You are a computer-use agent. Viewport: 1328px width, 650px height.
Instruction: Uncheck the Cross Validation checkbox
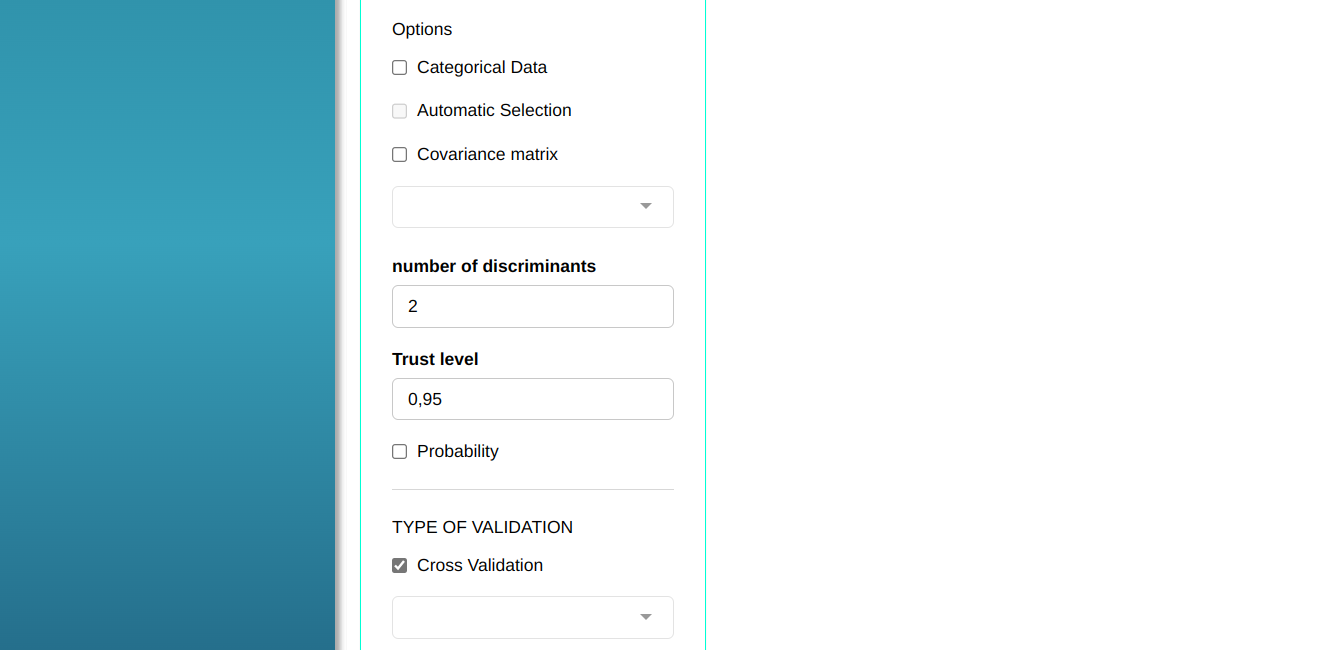click(400, 566)
